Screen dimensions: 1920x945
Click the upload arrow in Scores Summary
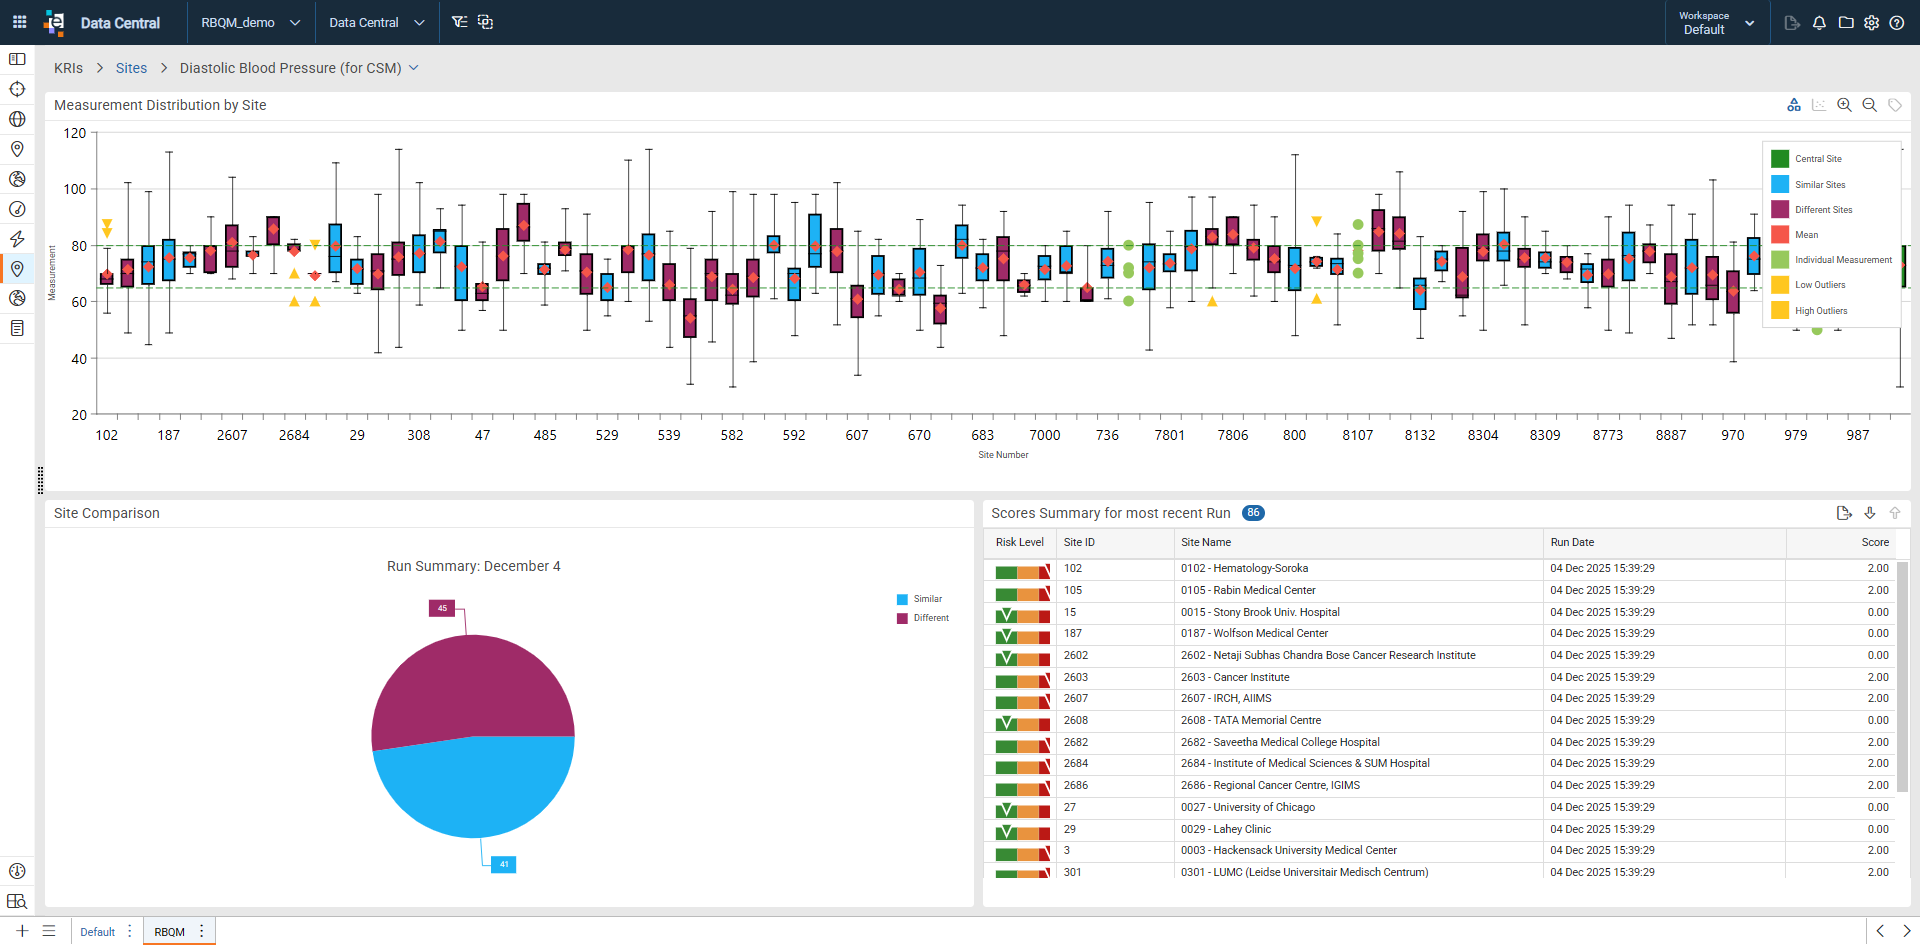click(1895, 513)
